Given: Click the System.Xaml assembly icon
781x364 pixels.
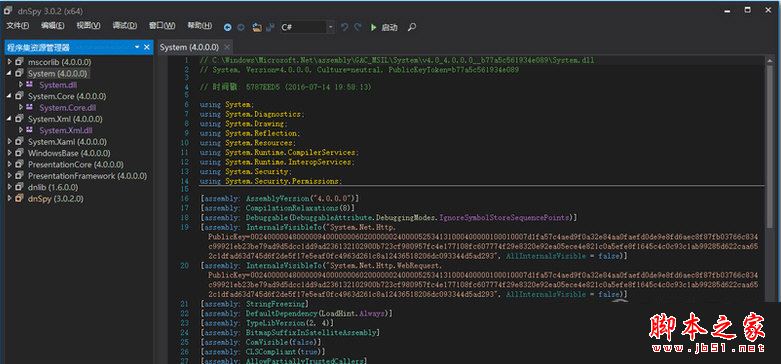Looking at the screenshot, I should [19, 141].
